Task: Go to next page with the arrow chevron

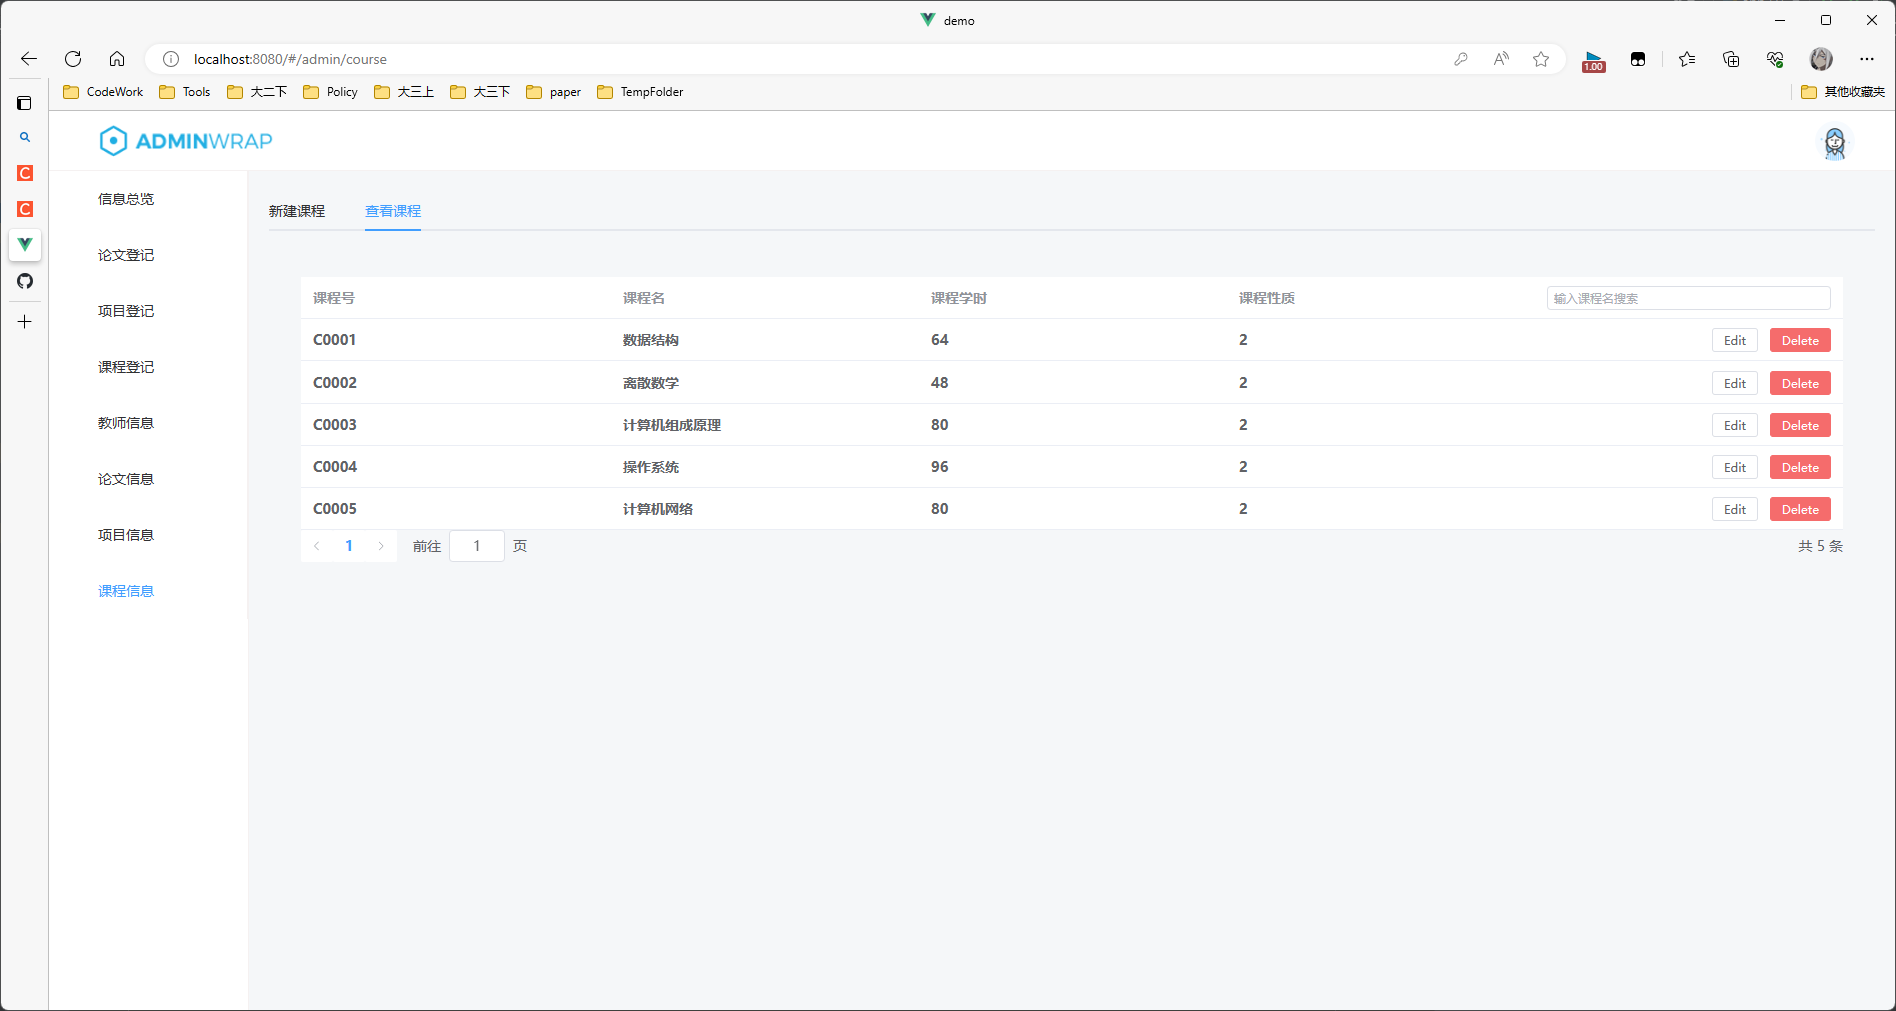Action: point(381,546)
